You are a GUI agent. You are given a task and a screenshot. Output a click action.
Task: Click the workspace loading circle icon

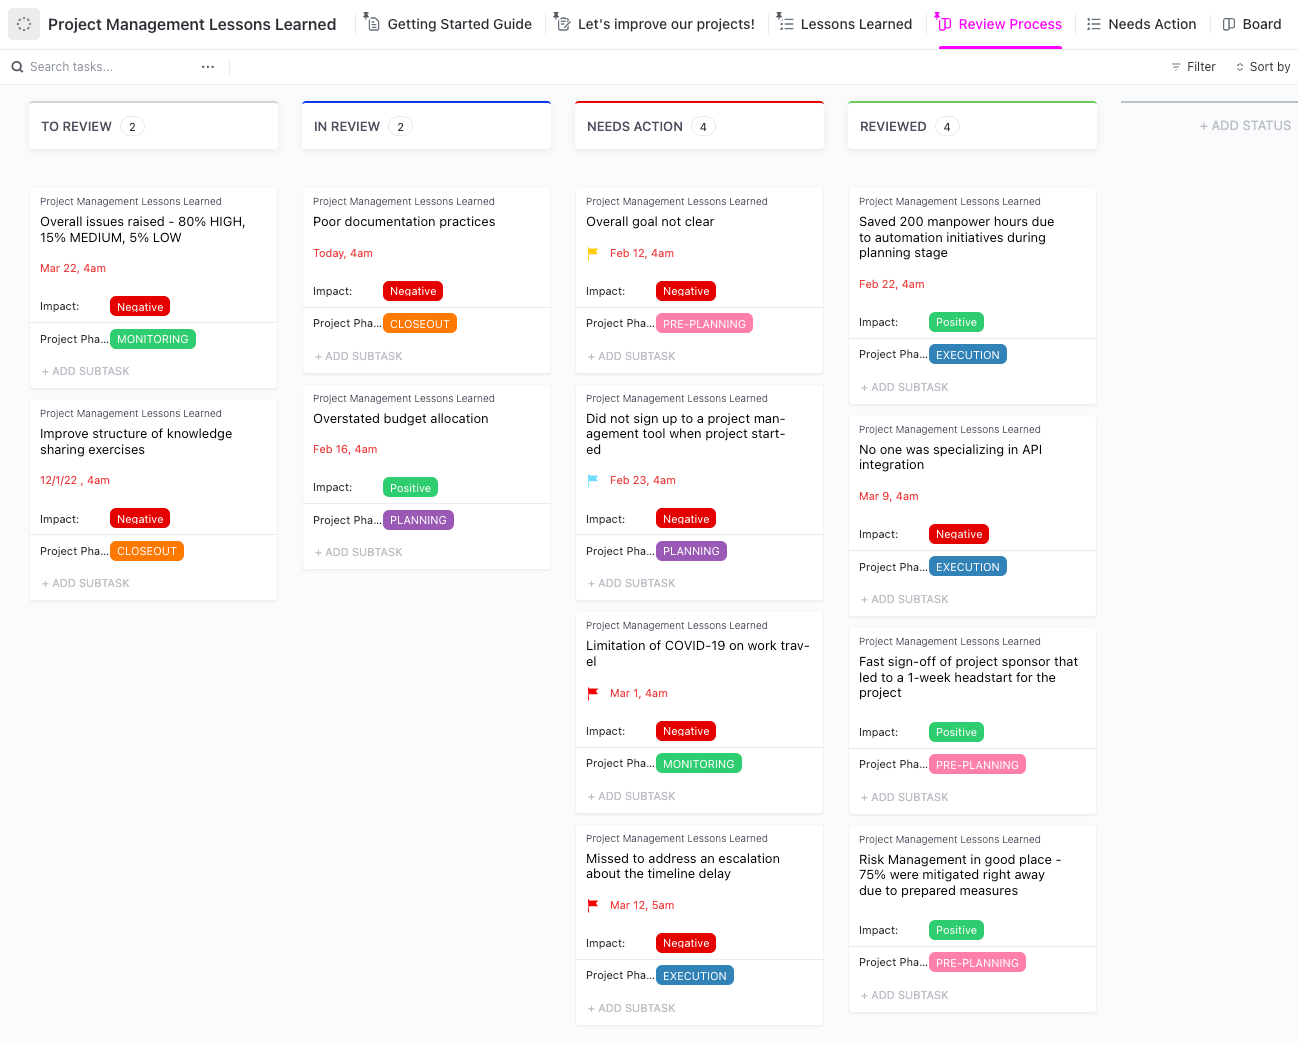(x=24, y=24)
